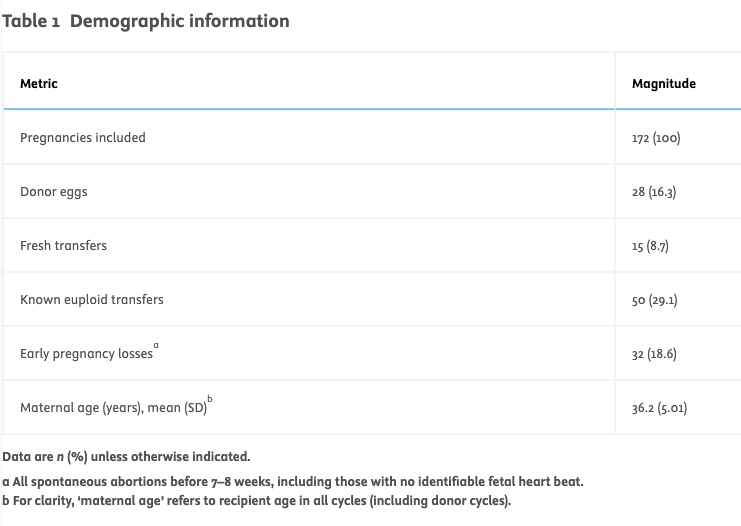The height and width of the screenshot is (526, 741).
Task: Open footnote 'a' superscript after pregnancy losses
Action: [x=156, y=345]
